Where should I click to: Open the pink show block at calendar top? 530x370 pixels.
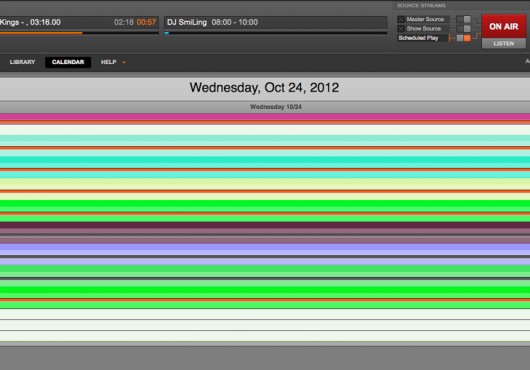click(x=265, y=117)
